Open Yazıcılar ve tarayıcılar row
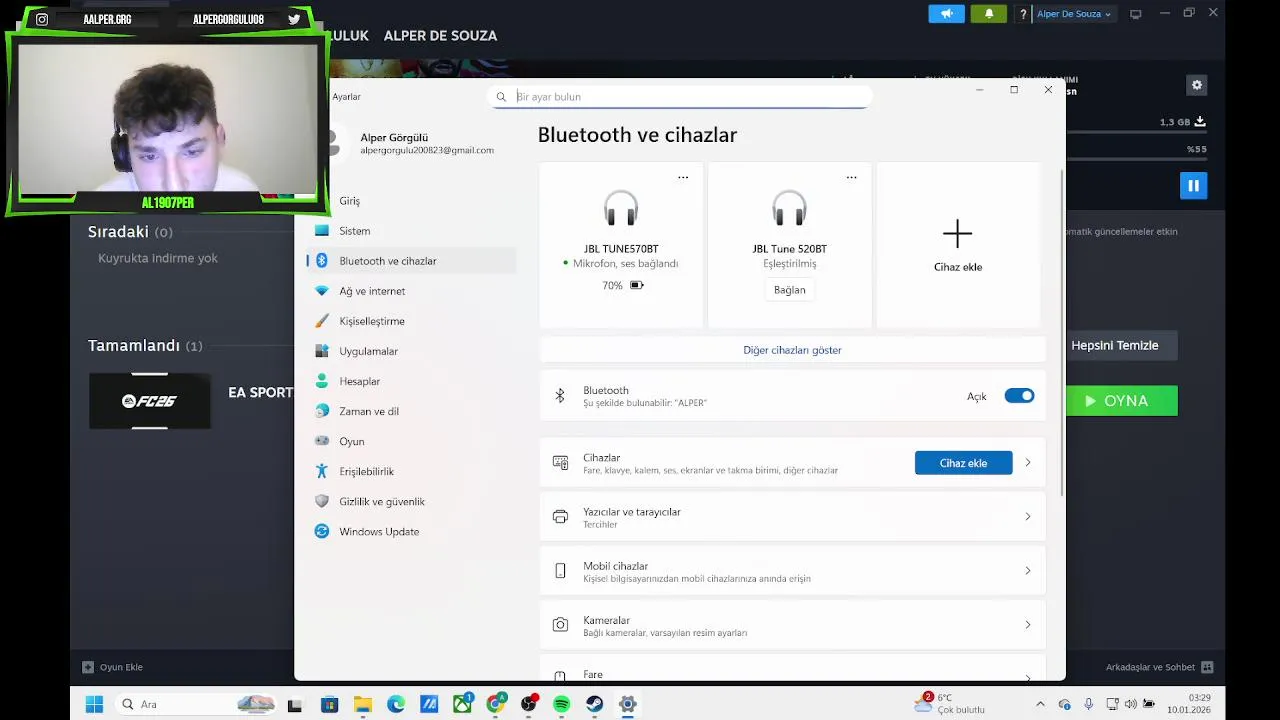Screen dimensions: 1280x720 click(x=792, y=517)
